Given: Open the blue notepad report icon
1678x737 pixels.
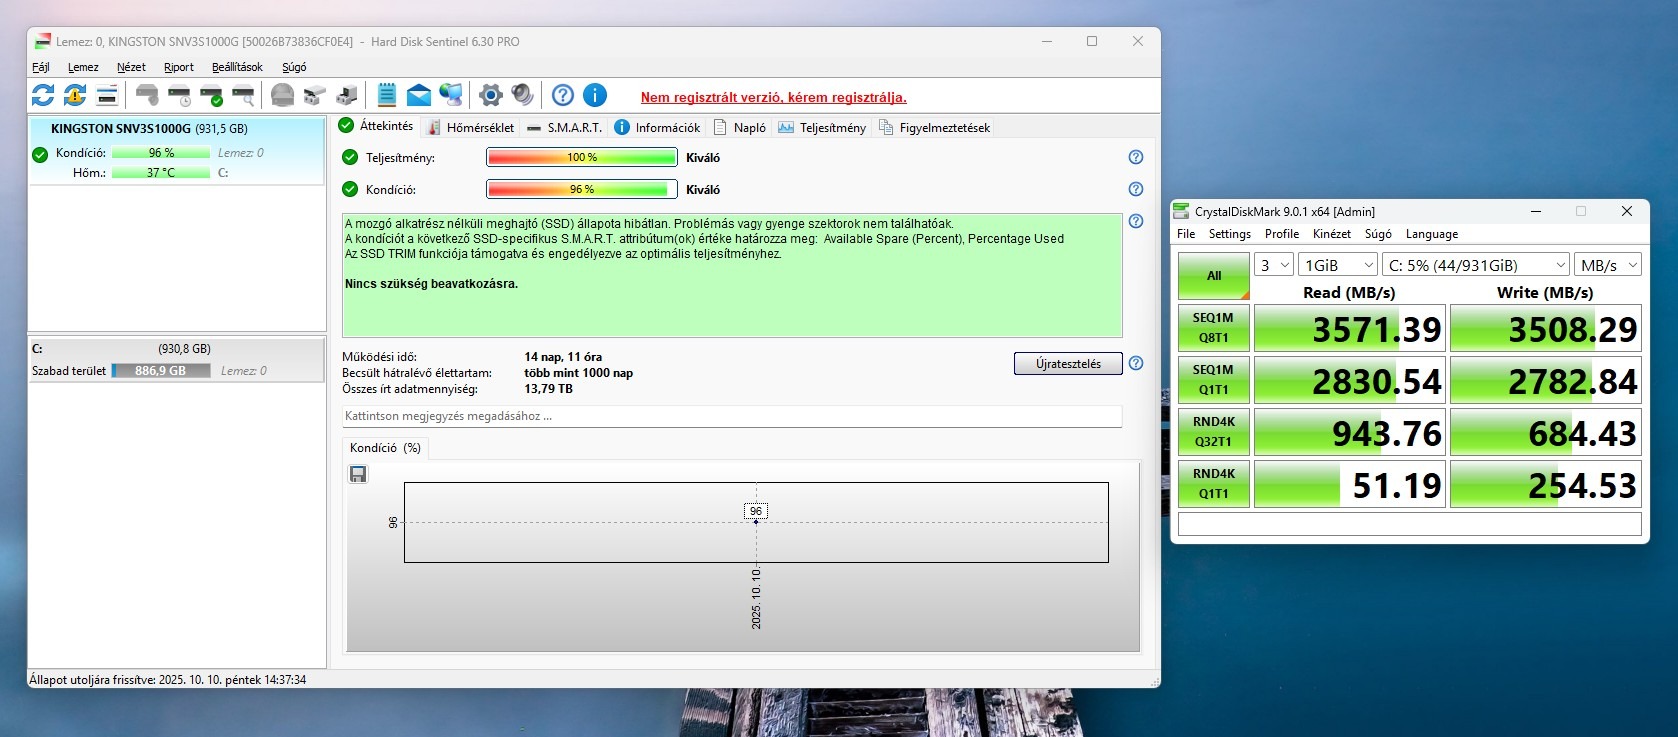Looking at the screenshot, I should point(387,95).
